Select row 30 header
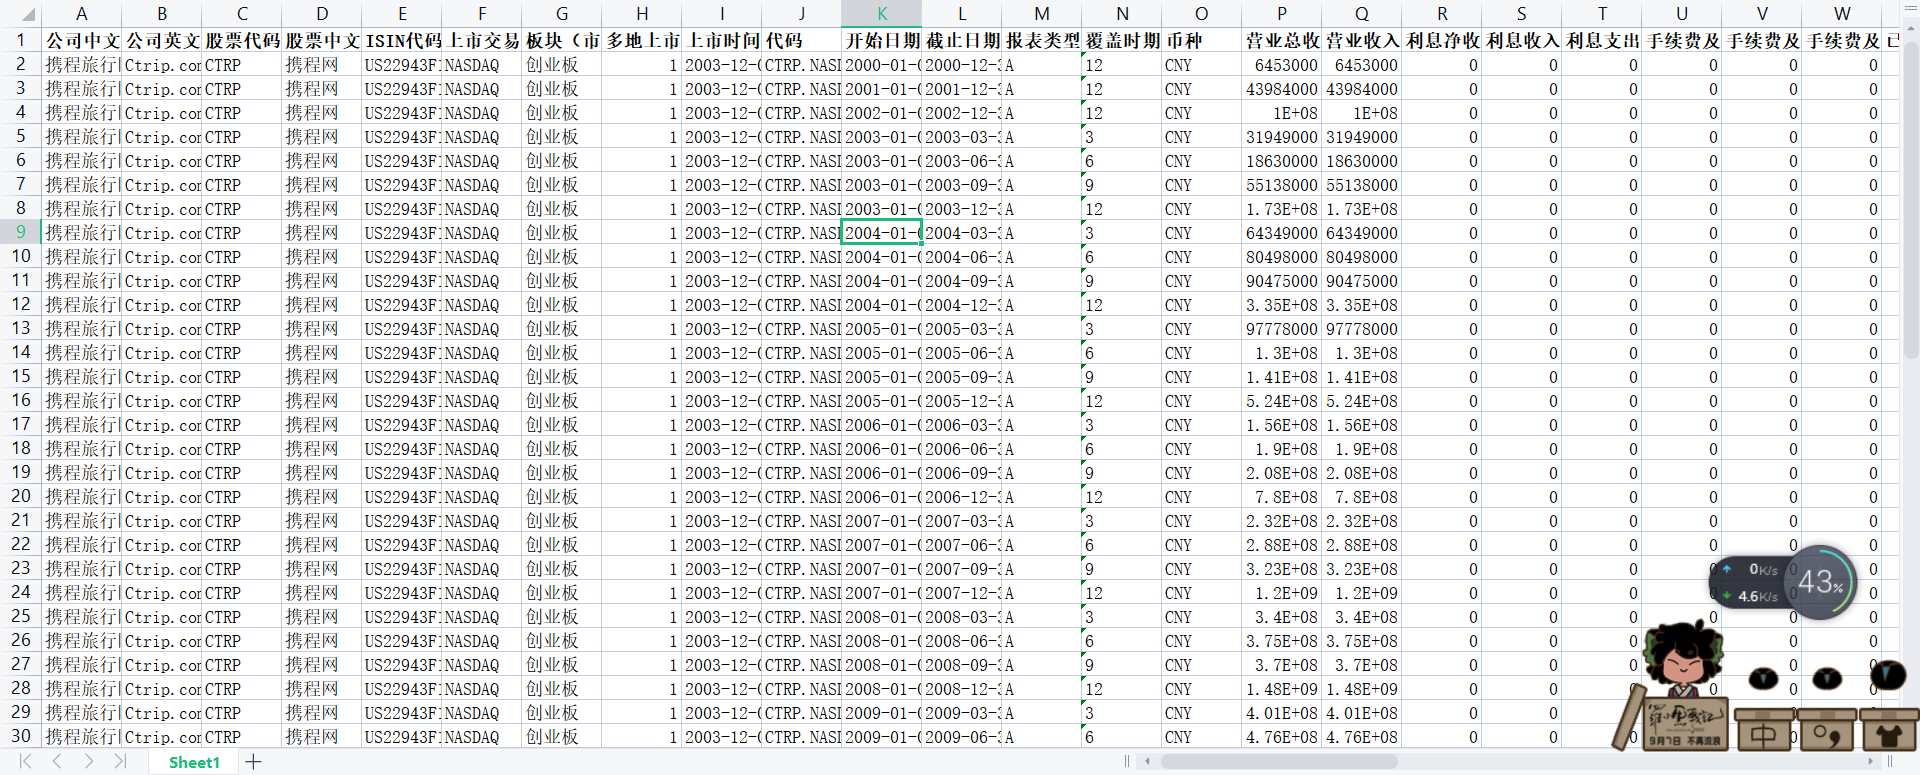Image resolution: width=1920 pixels, height=775 pixels. [x=20, y=736]
